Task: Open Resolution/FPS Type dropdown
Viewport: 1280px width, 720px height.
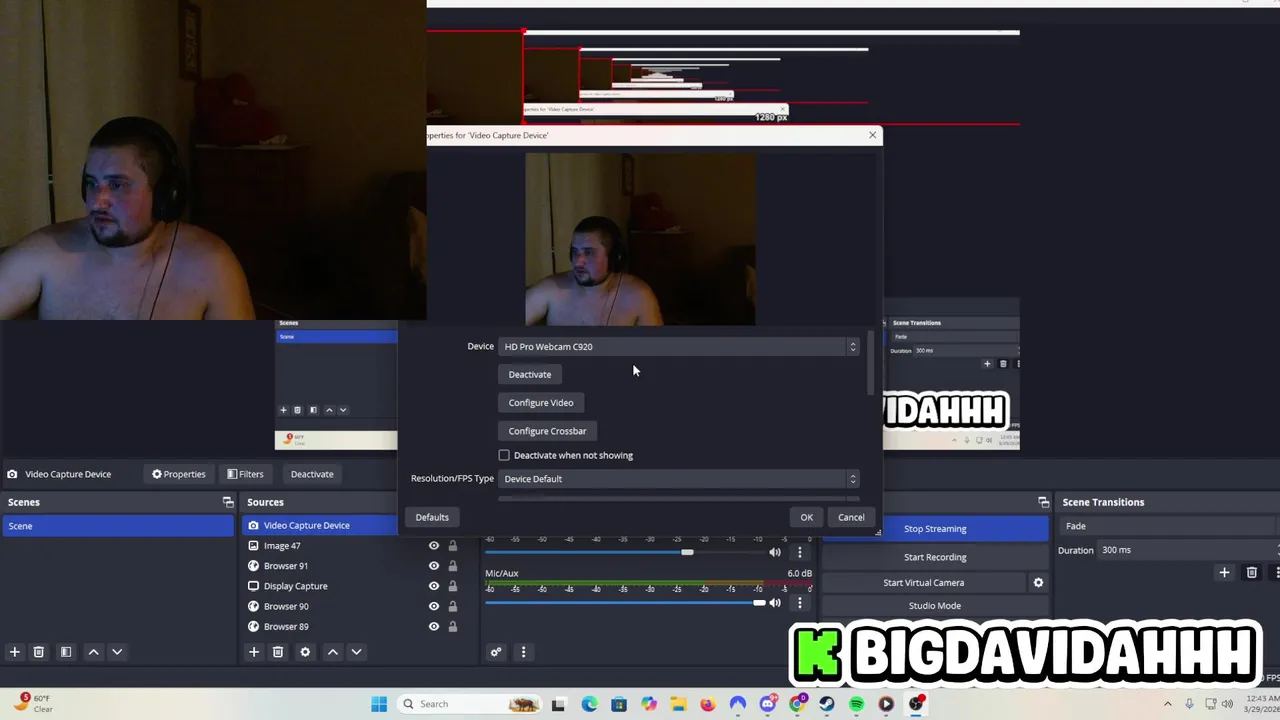Action: [679, 478]
